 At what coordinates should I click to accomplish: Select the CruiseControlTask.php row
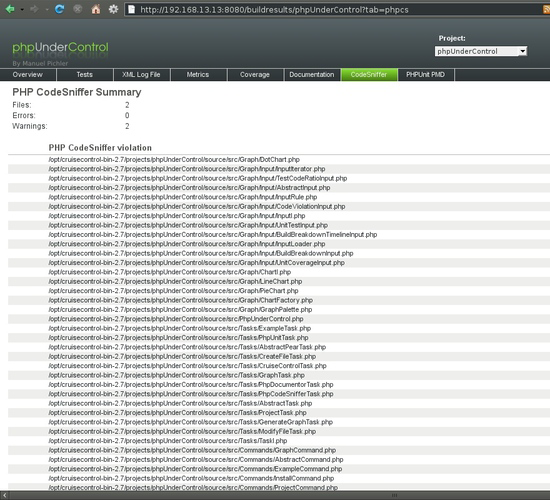point(279,366)
